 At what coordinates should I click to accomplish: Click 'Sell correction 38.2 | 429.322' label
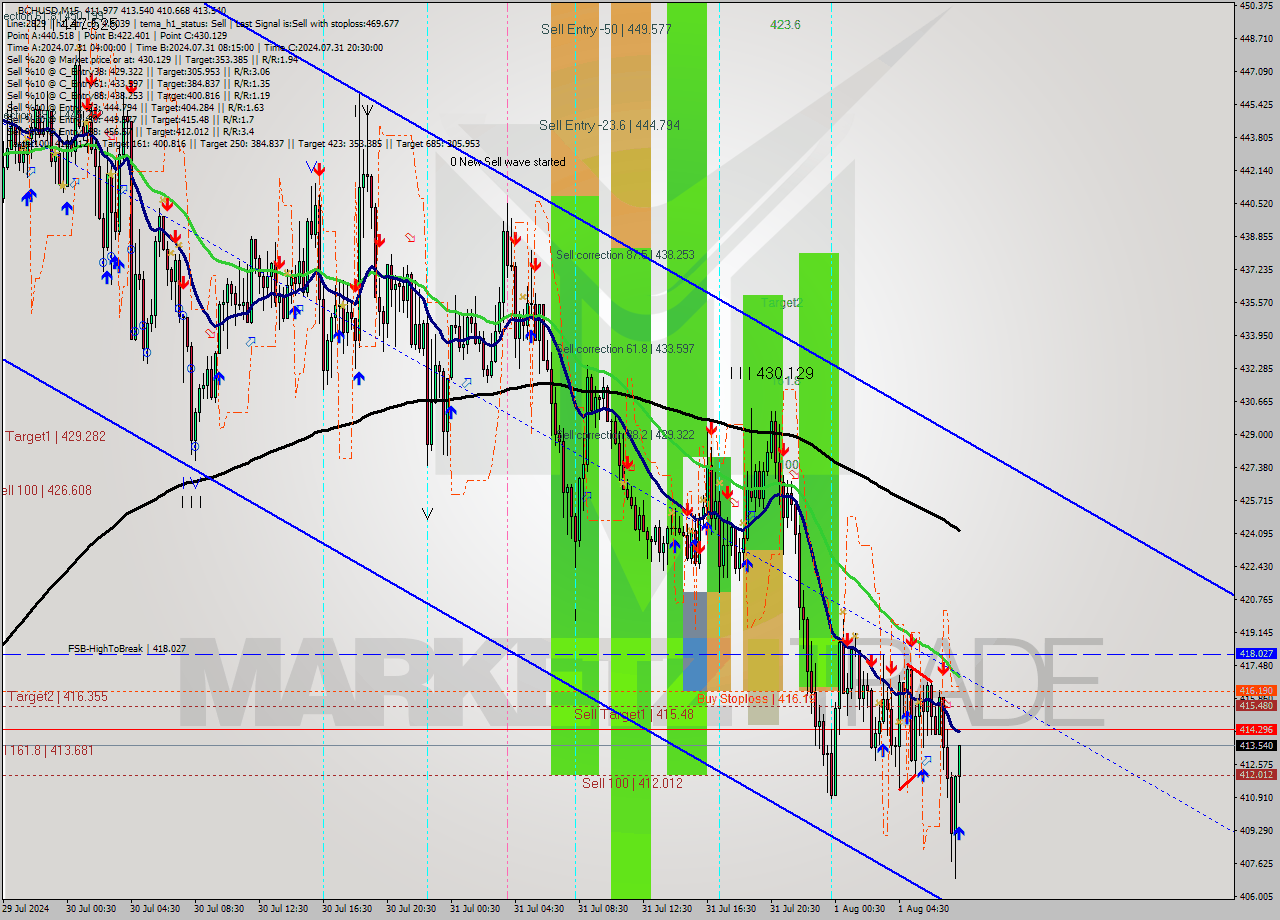point(625,435)
